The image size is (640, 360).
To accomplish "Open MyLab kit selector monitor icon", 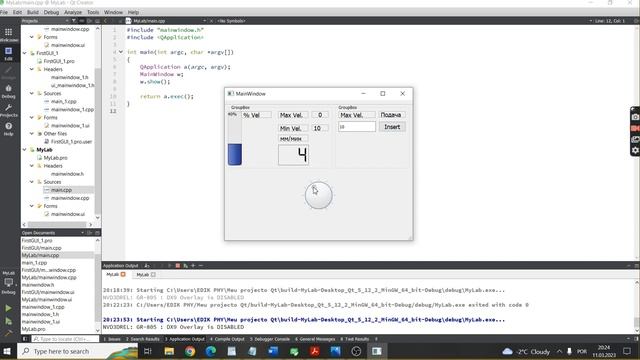I will (9, 282).
